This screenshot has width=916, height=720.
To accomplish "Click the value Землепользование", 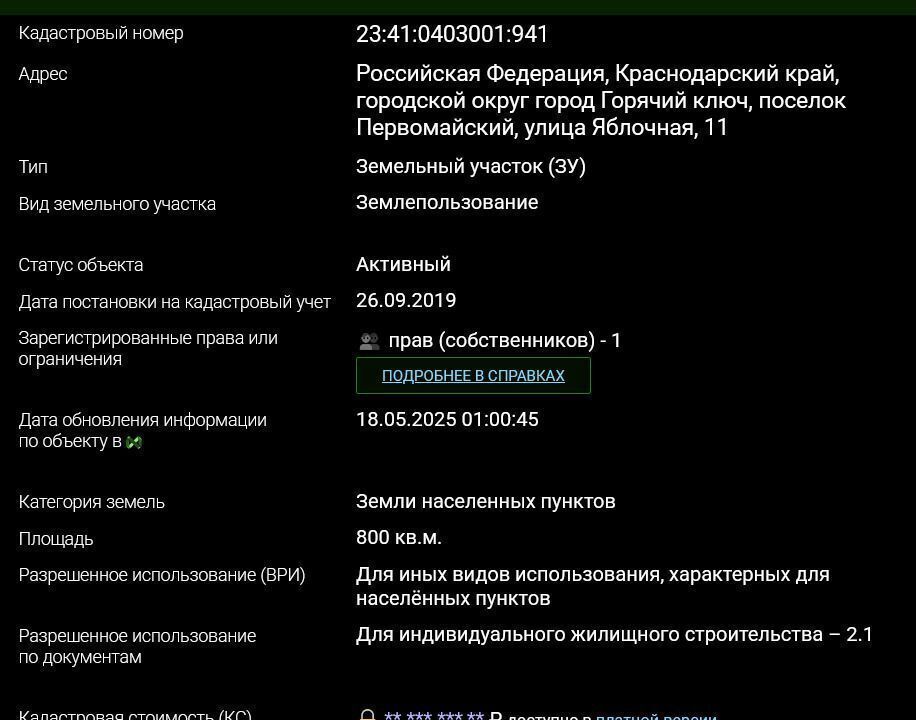I will click(x=447, y=202).
